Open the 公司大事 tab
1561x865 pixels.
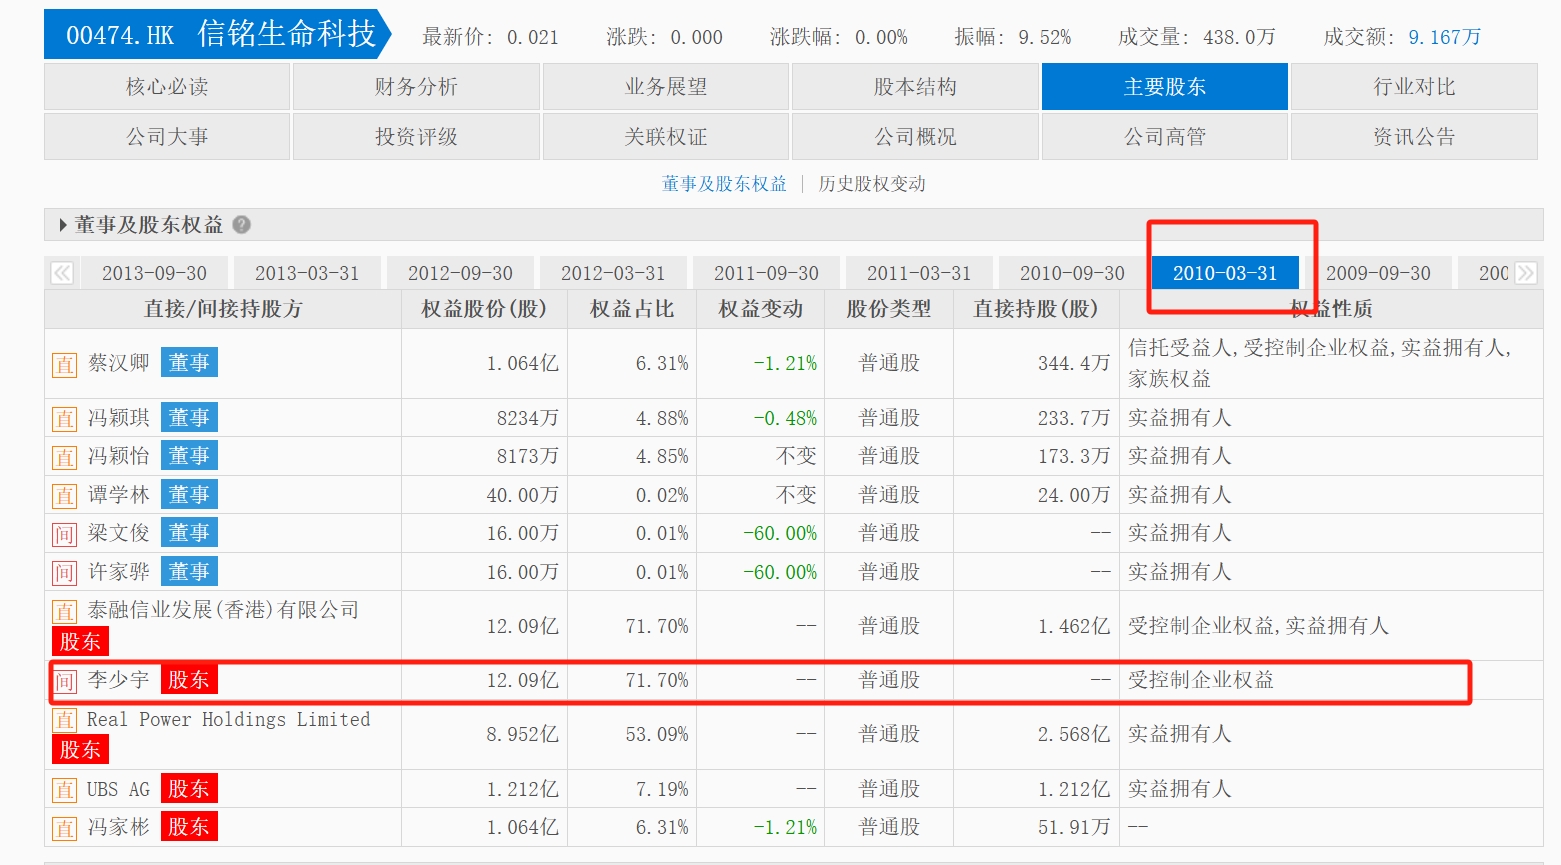coord(167,137)
